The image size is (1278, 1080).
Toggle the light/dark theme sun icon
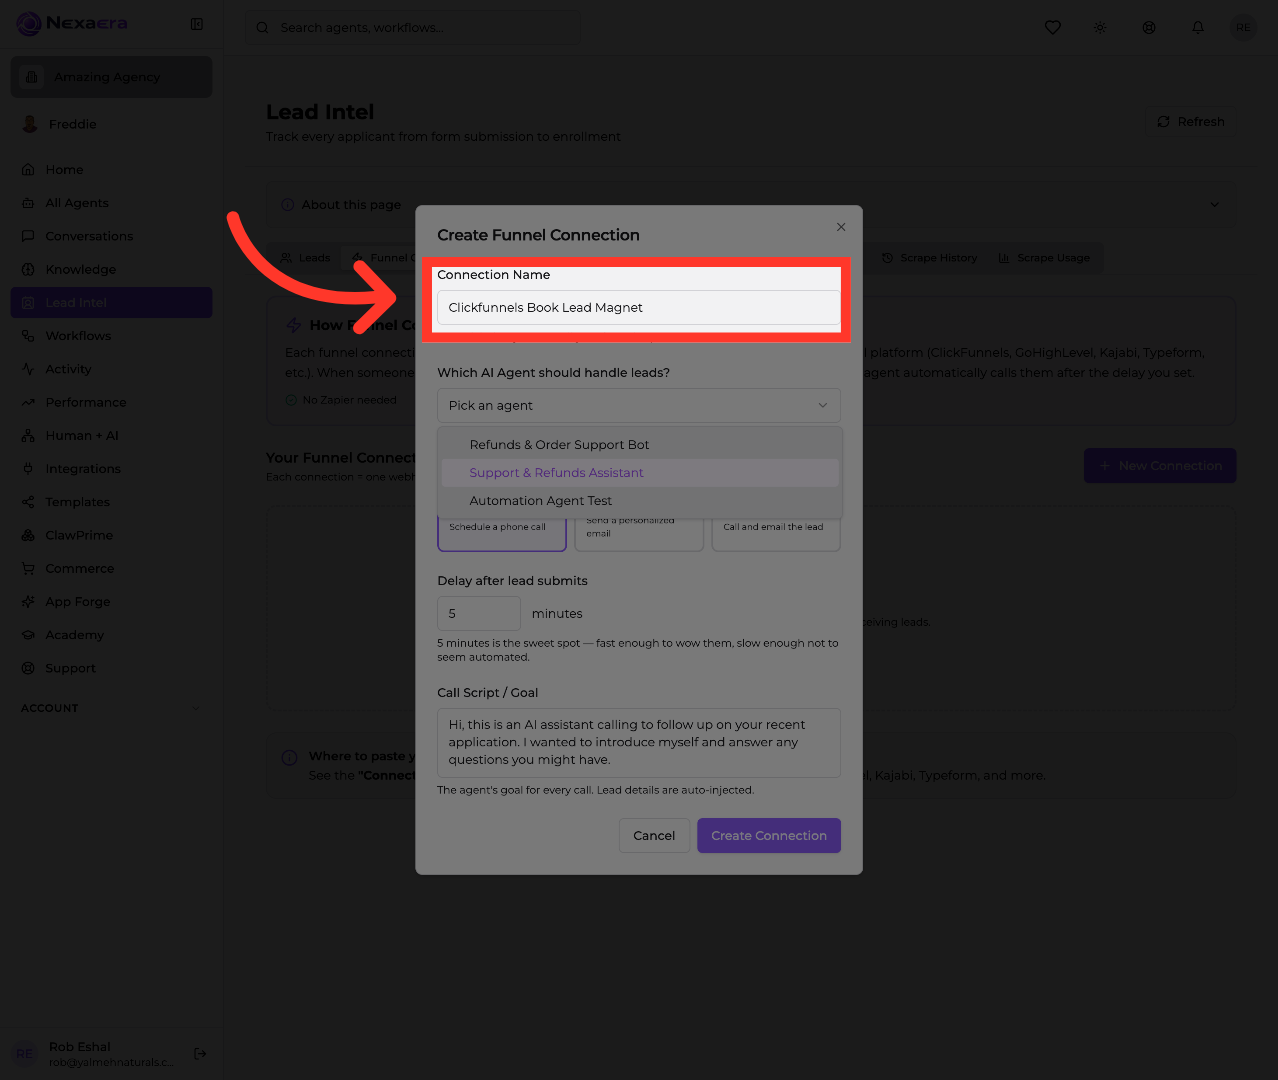[1100, 28]
